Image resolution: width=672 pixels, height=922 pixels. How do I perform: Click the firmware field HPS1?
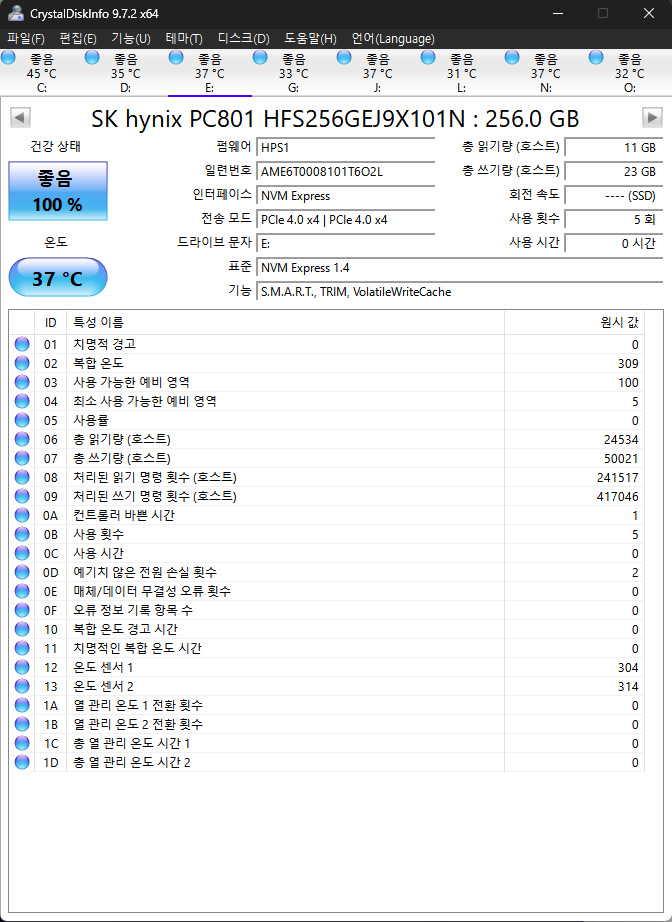click(x=346, y=148)
